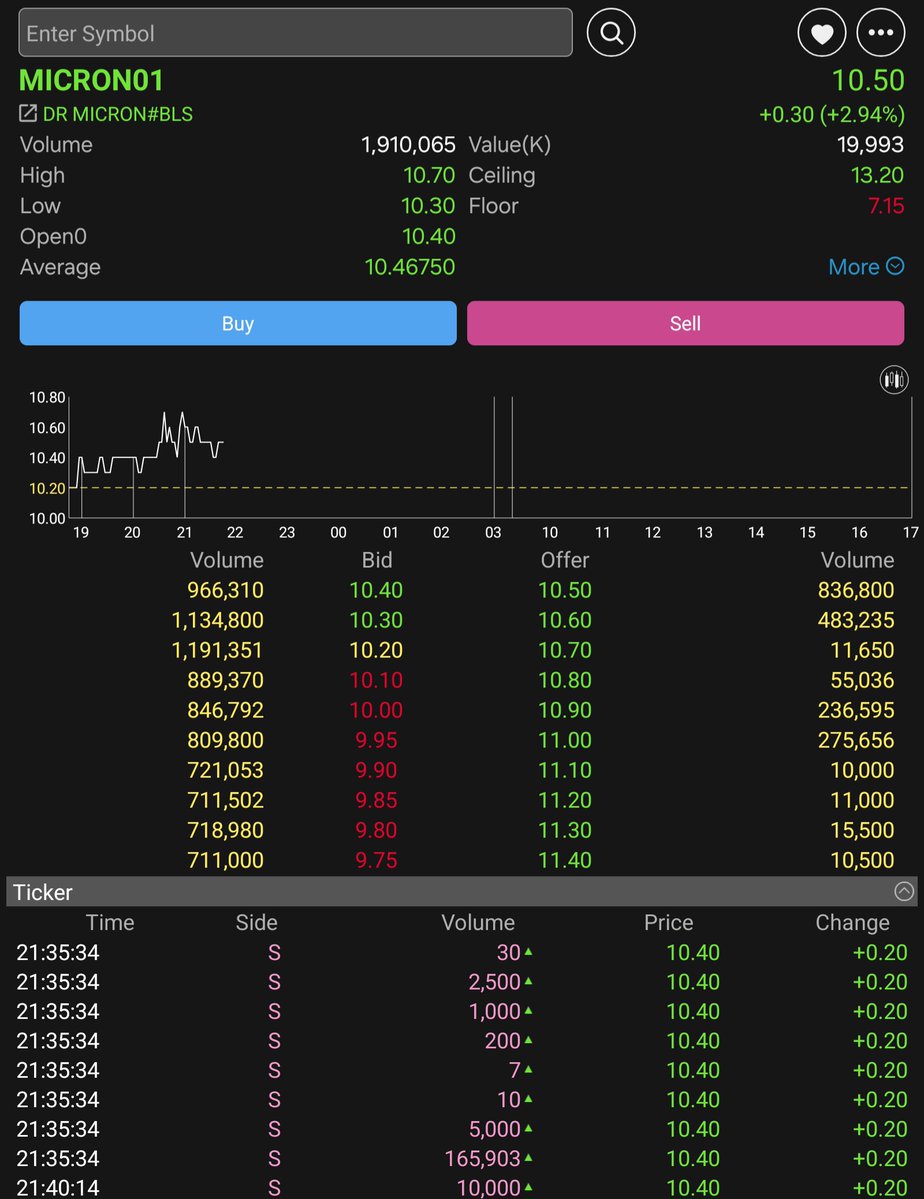Click the change +0.30 (+2.94%)
Viewport: 924px width, 1199px height.
tap(831, 114)
